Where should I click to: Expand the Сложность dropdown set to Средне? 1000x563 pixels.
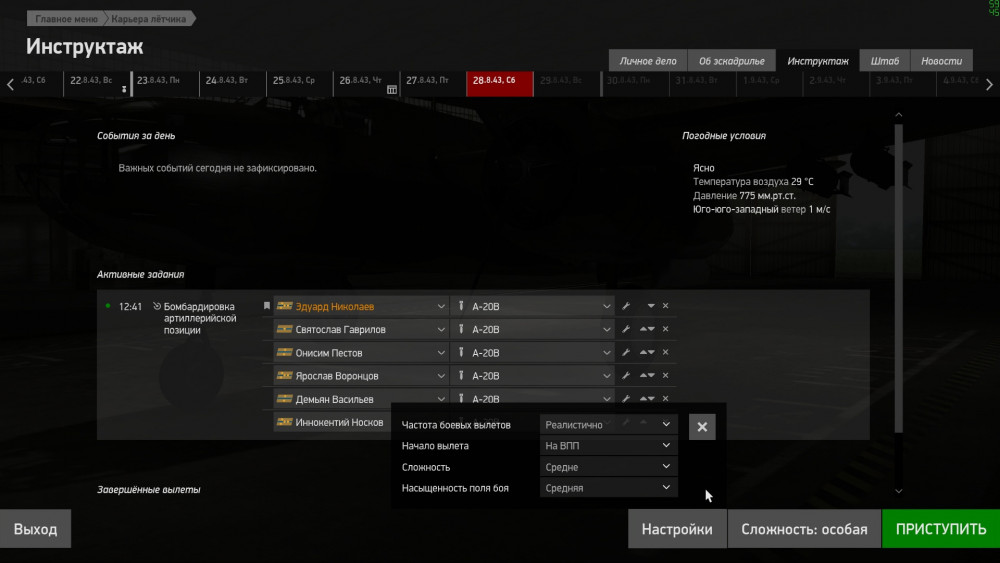tap(608, 467)
